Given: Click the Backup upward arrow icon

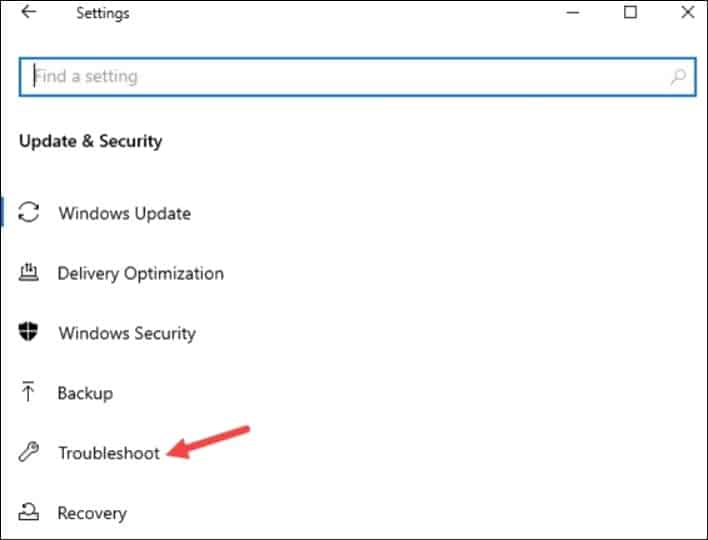Looking at the screenshot, I should [x=28, y=391].
